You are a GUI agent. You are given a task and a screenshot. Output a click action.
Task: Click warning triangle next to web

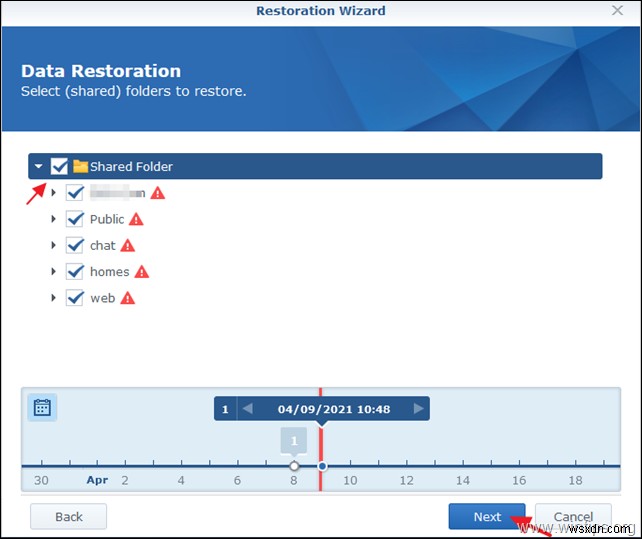(128, 298)
